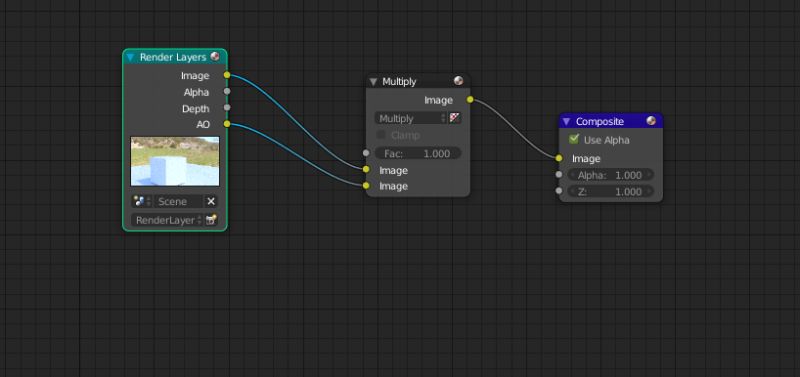Click the Scene name field
The image size is (800, 377).
[178, 202]
